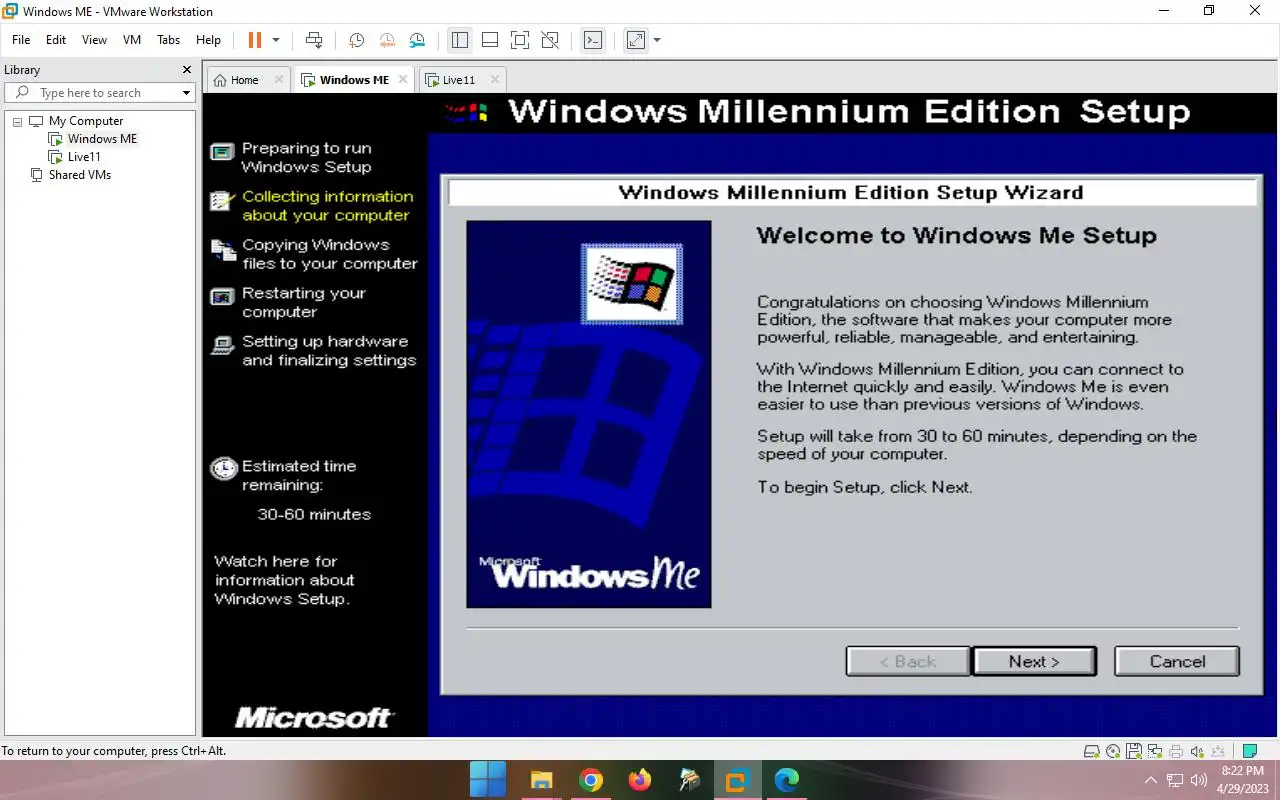Click the network icon in system tray

click(x=1175, y=780)
